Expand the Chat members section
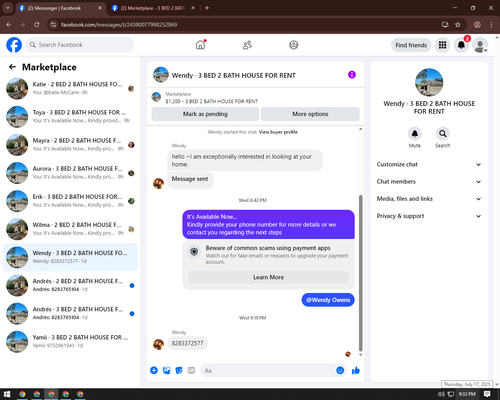This screenshot has width=500, height=400. [429, 182]
